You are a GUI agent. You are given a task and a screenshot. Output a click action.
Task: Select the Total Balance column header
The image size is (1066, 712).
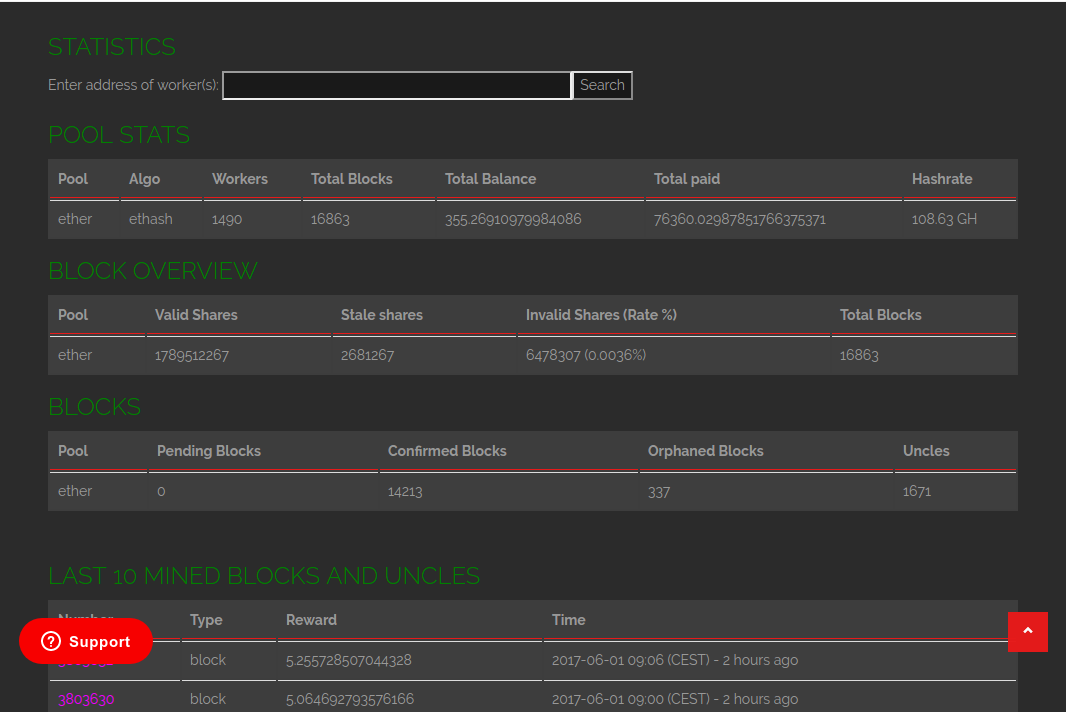click(490, 179)
